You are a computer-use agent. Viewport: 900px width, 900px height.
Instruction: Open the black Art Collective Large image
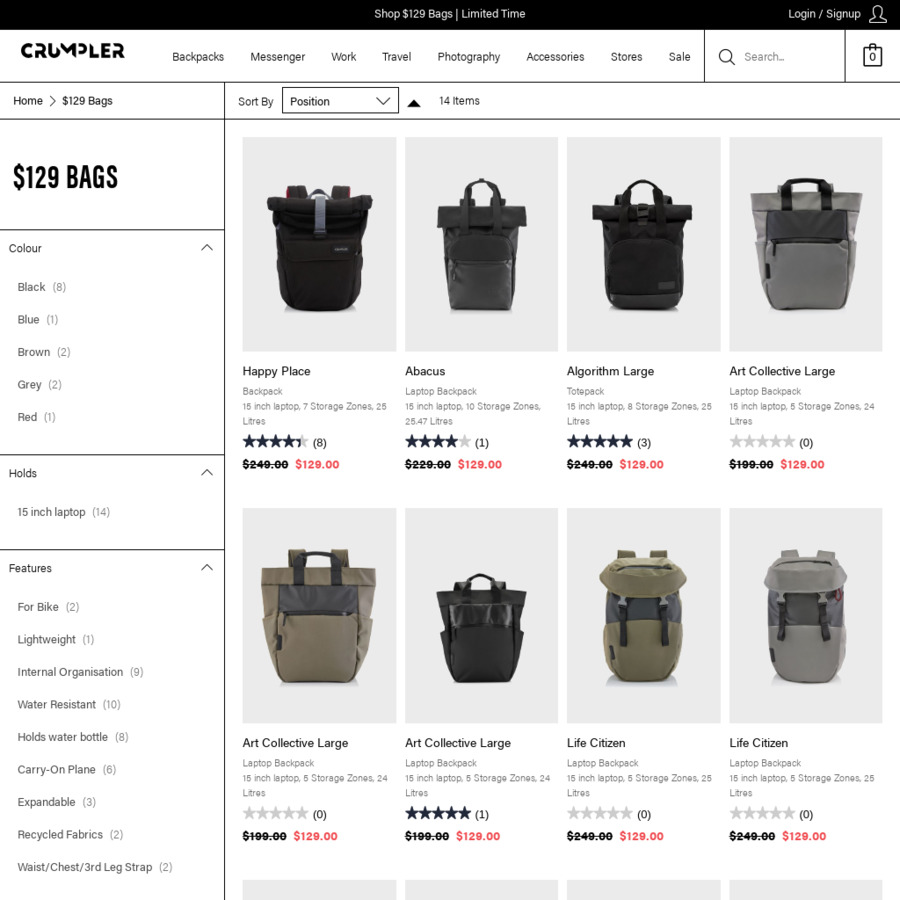482,615
